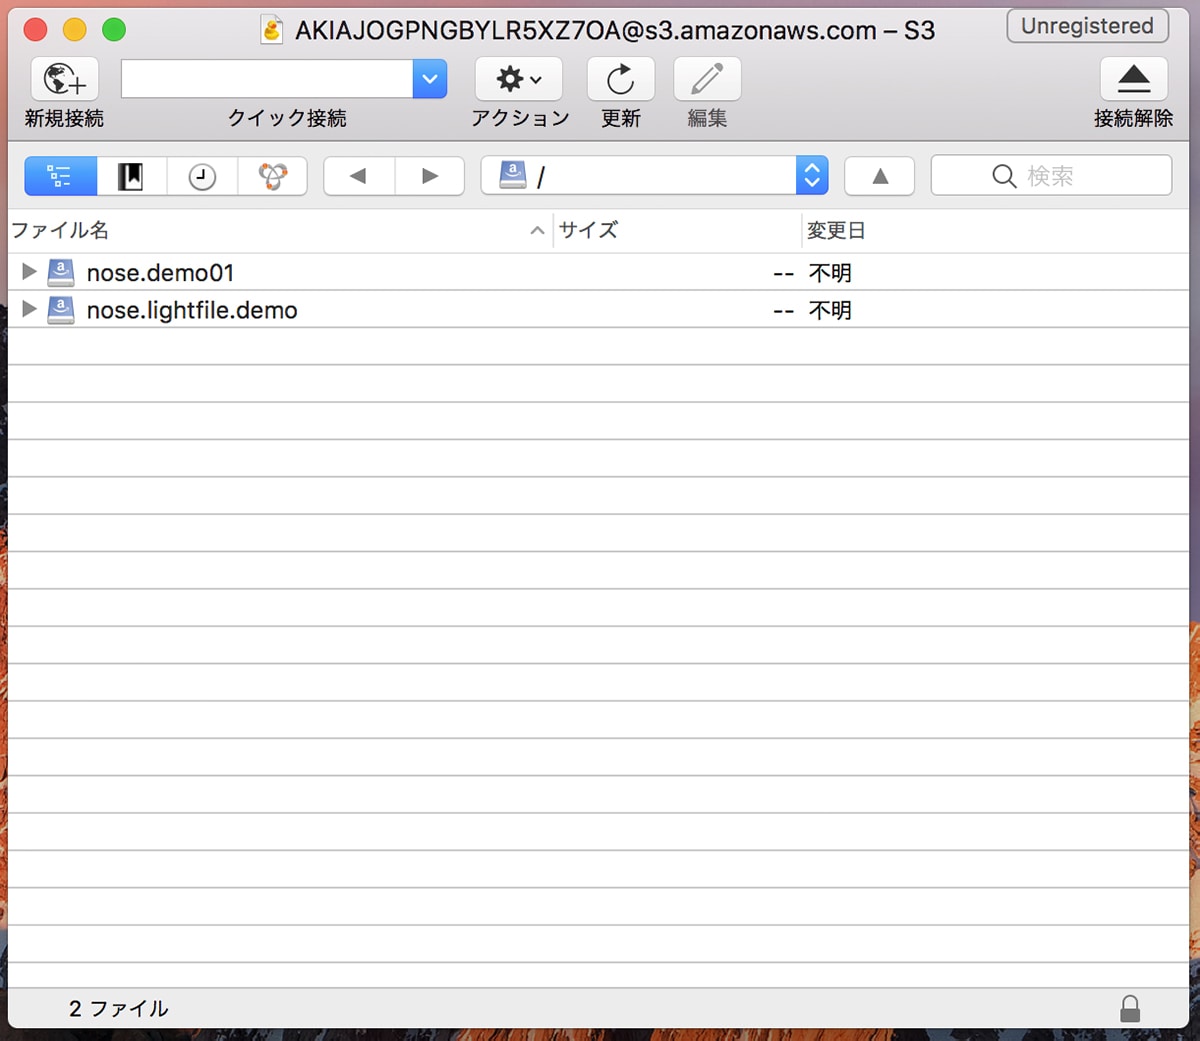Select the nose.demo01 bucket name
Viewport: 1200px width, 1041px height.
click(160, 272)
